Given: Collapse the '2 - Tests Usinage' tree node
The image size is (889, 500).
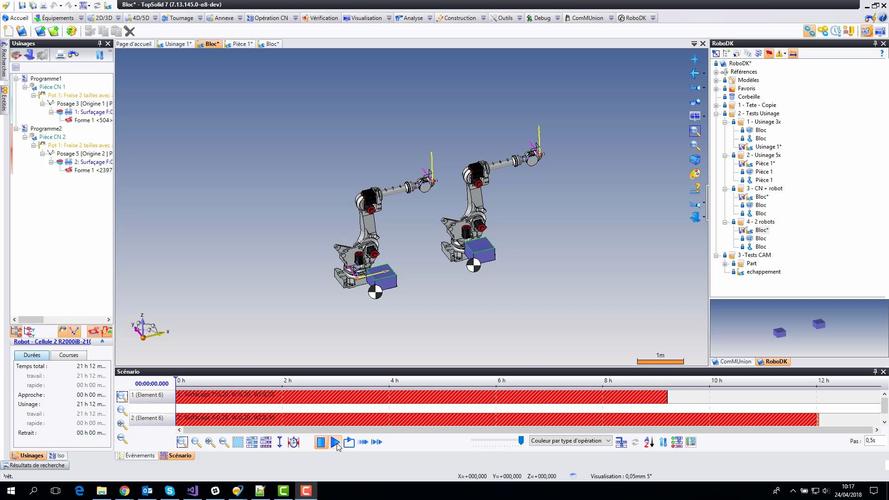Looking at the screenshot, I should (717, 113).
